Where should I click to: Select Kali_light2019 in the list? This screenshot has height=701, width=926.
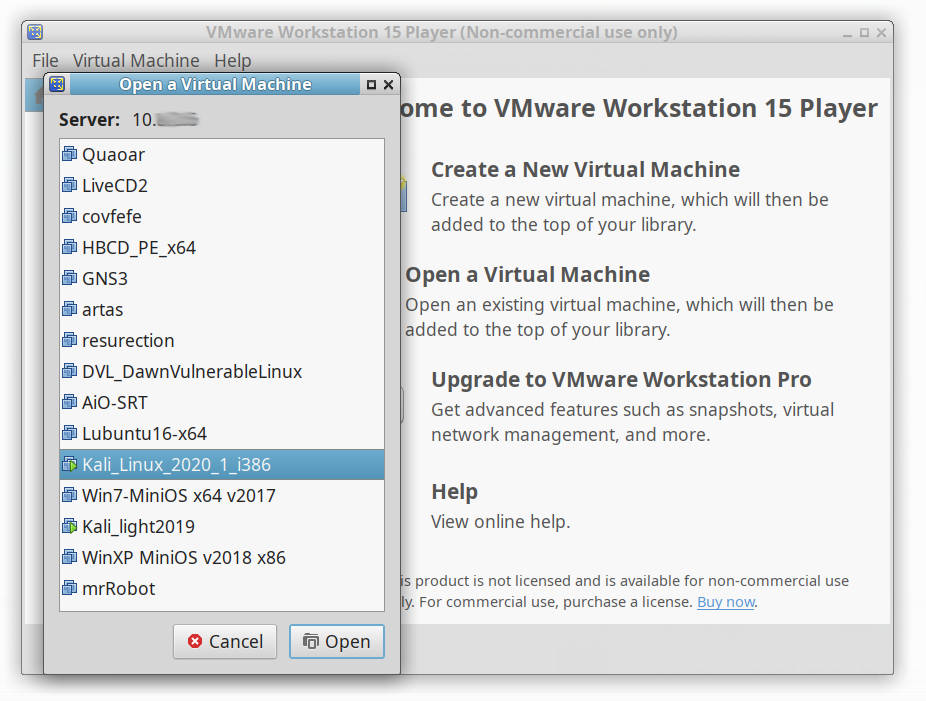pos(138,527)
